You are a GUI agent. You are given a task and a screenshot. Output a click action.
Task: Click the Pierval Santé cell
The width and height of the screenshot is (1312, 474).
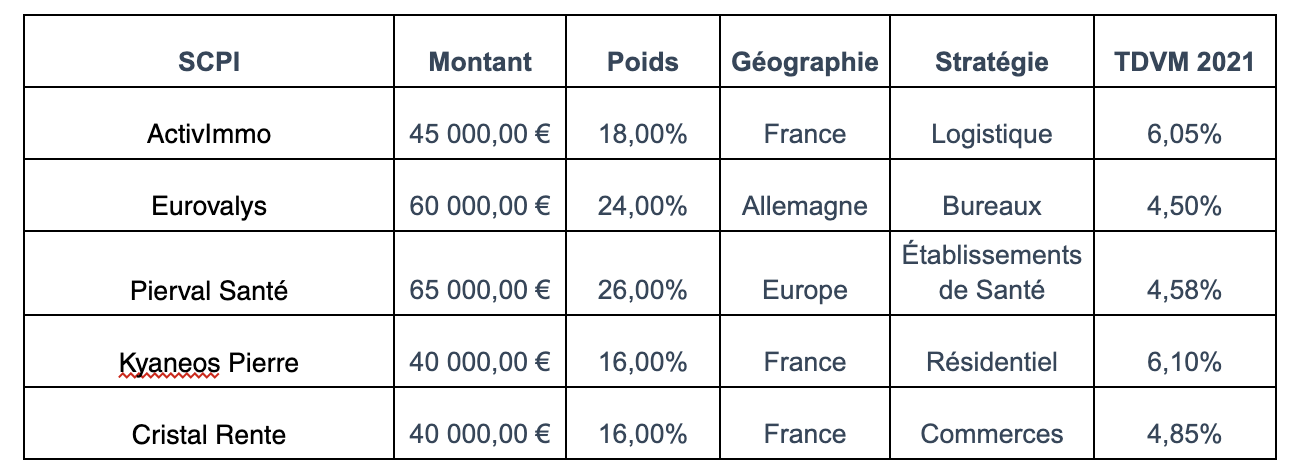(209, 274)
